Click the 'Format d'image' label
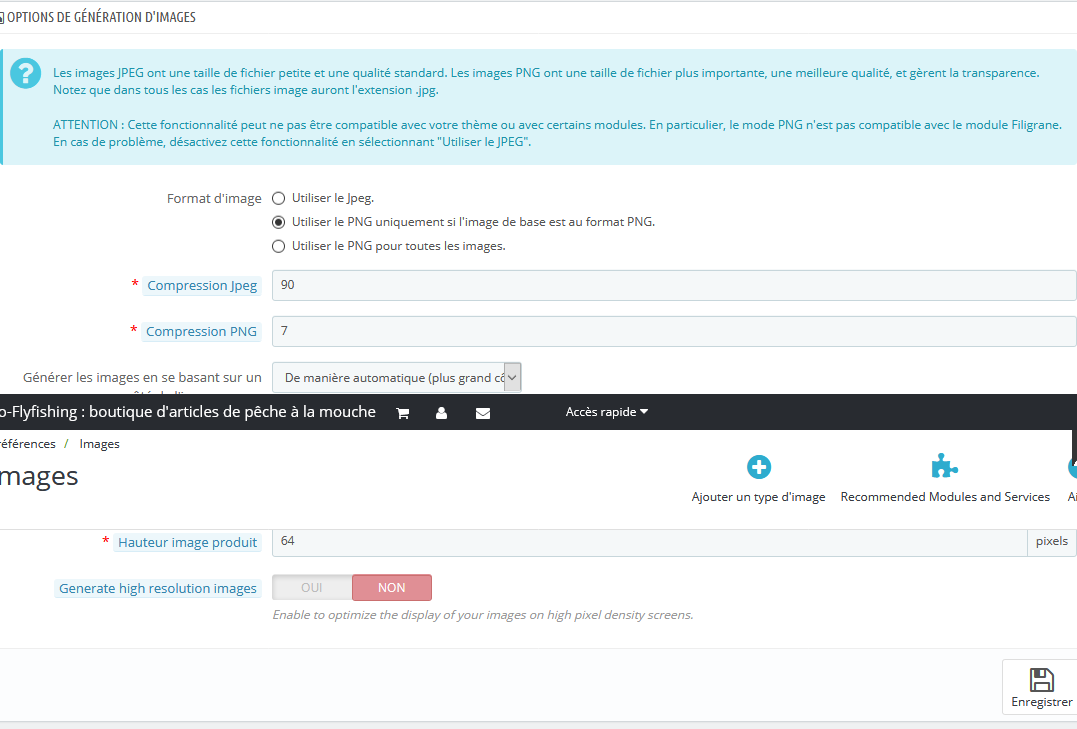 click(214, 199)
